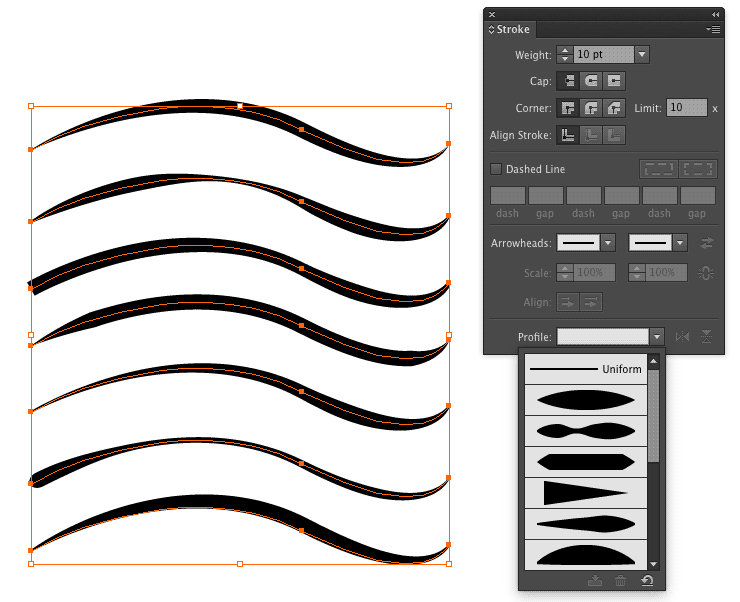
Task: Extend arrow tip beyond path end
Action: (x=568, y=302)
